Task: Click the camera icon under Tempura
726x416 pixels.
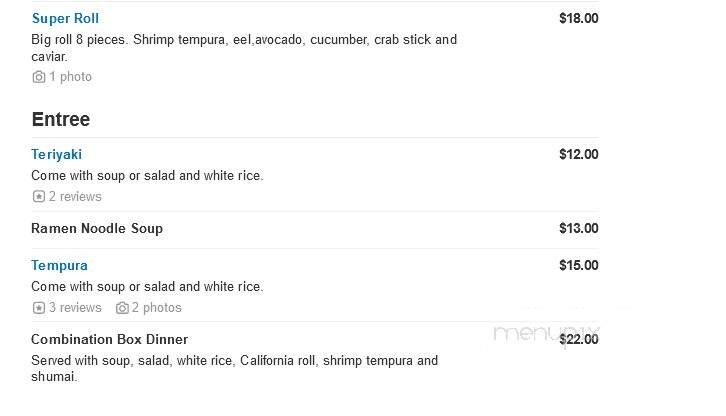Action: click(x=122, y=308)
